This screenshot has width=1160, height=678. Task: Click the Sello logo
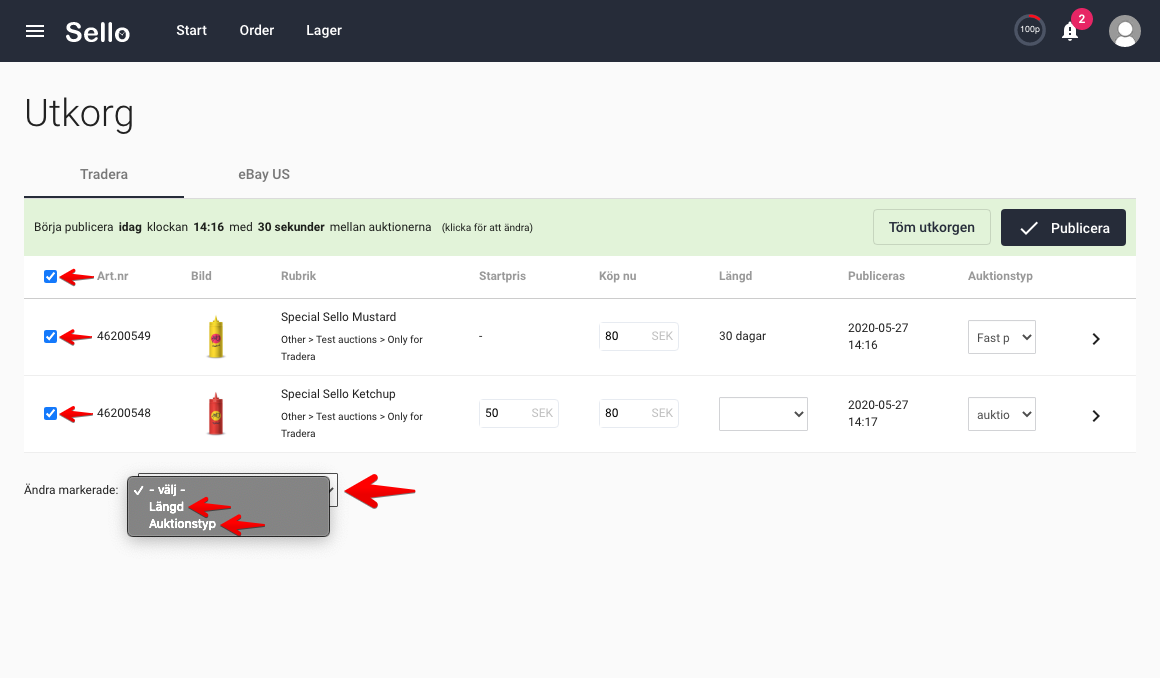click(x=98, y=32)
